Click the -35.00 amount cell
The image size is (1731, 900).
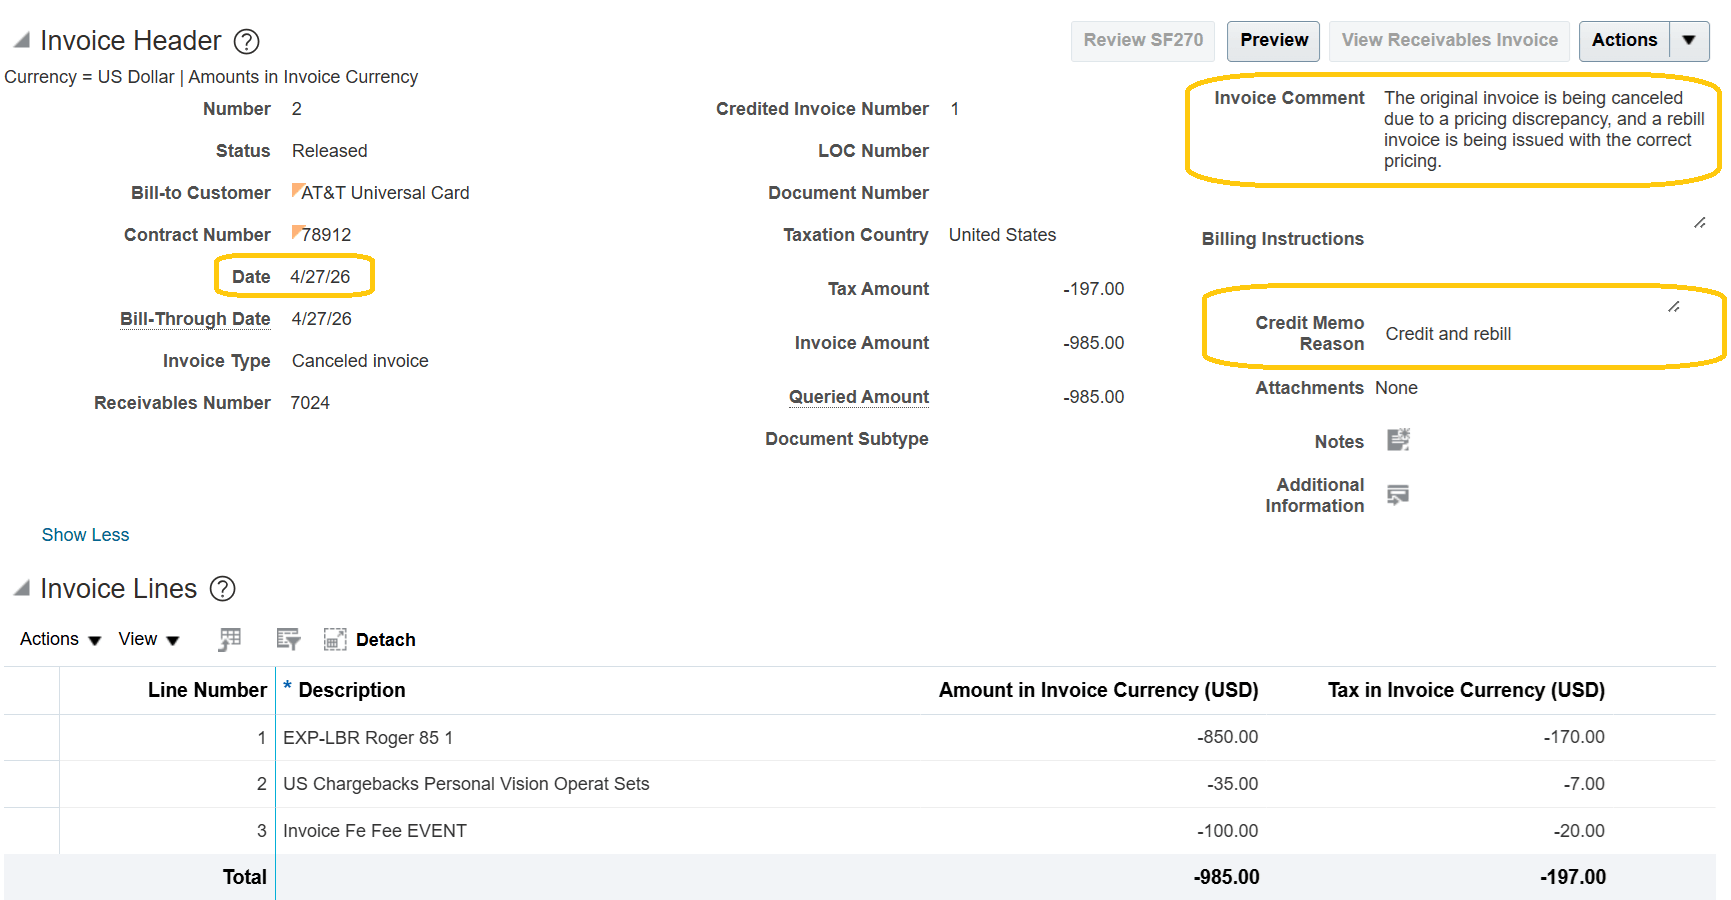click(1232, 784)
